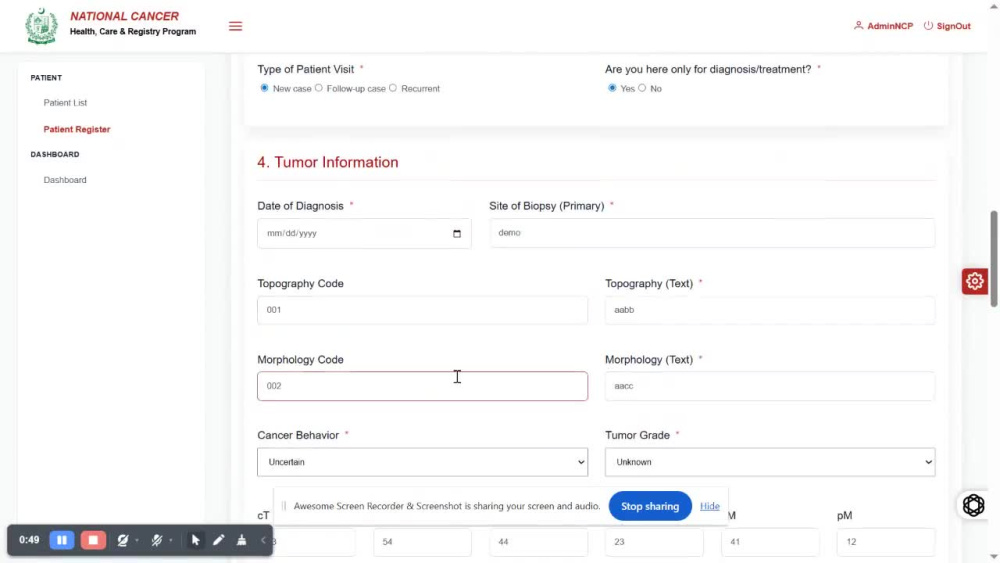This screenshot has height=563, width=1000.
Task: Select the New case radio button
Action: (x=264, y=88)
